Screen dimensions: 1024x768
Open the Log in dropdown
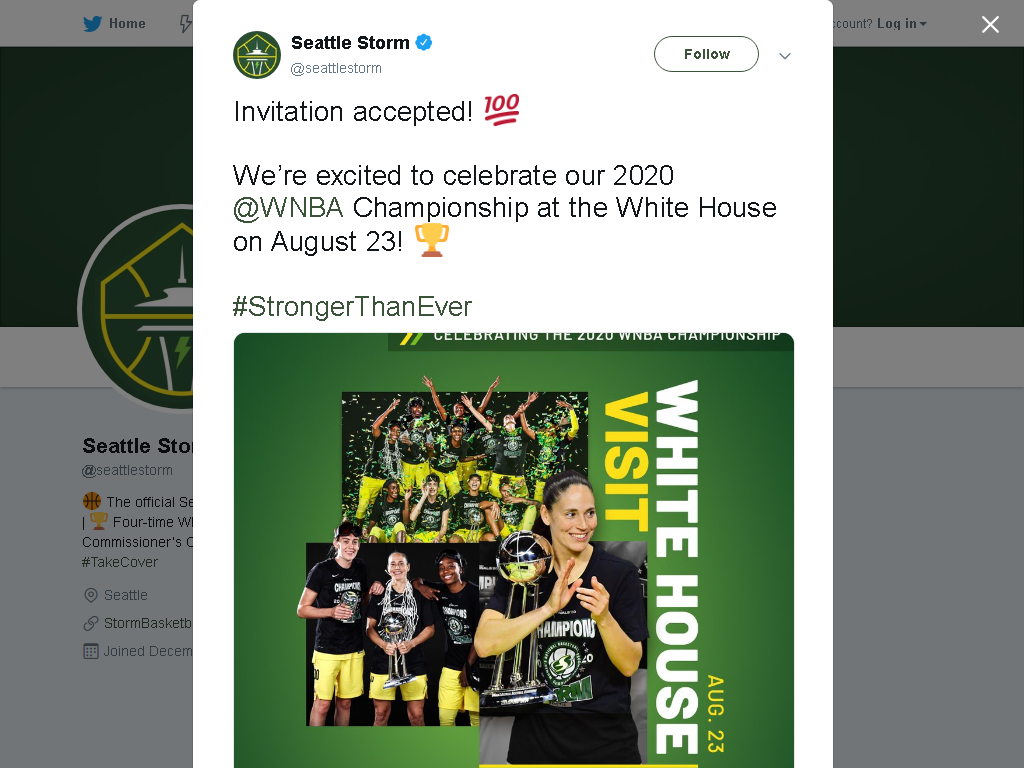tap(901, 24)
